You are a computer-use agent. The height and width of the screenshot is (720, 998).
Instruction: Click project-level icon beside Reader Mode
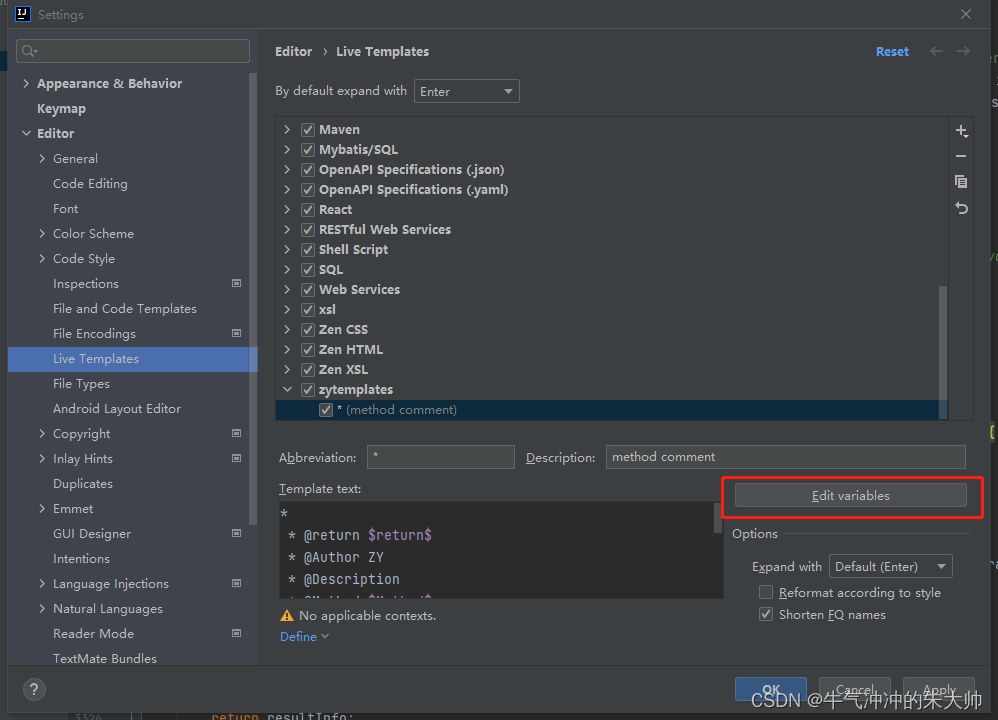point(236,633)
